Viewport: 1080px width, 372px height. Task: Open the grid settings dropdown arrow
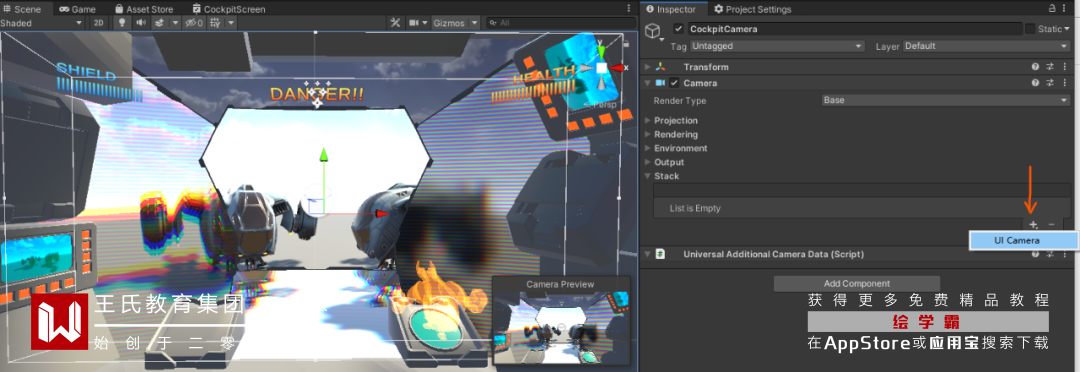tap(231, 23)
